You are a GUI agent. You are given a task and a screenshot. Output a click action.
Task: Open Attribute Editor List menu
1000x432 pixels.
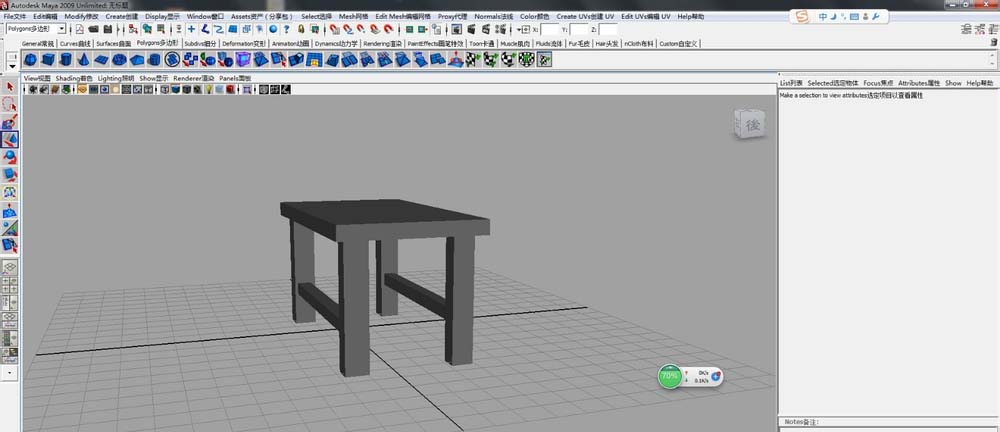791,83
